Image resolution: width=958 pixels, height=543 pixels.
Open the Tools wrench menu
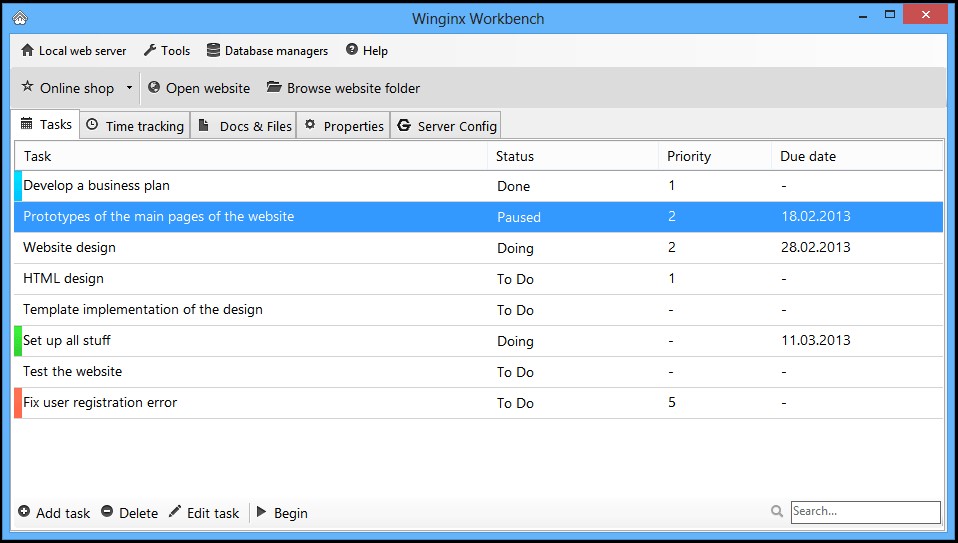[x=150, y=51]
